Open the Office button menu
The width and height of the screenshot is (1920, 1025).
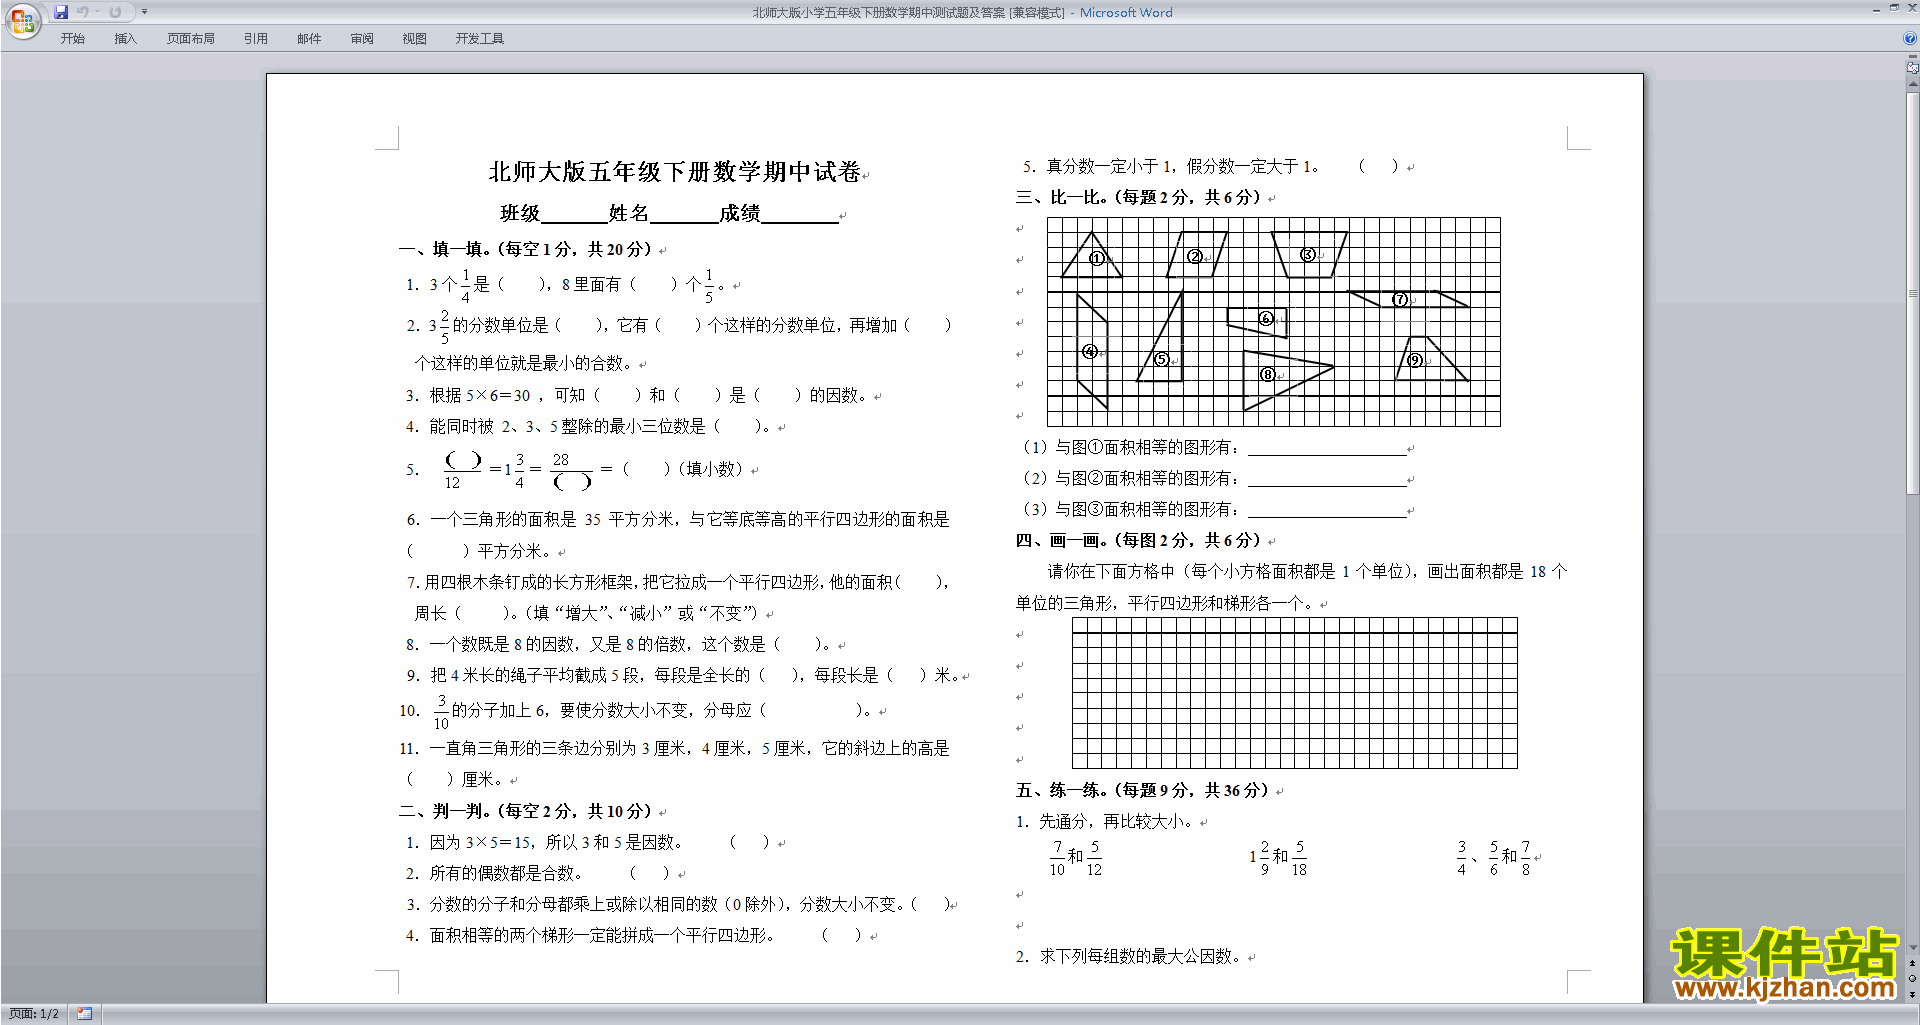[x=22, y=21]
